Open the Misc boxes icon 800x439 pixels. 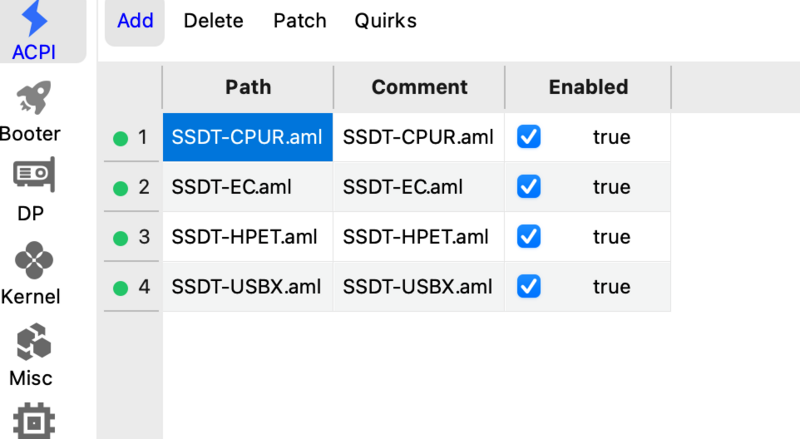(x=34, y=342)
